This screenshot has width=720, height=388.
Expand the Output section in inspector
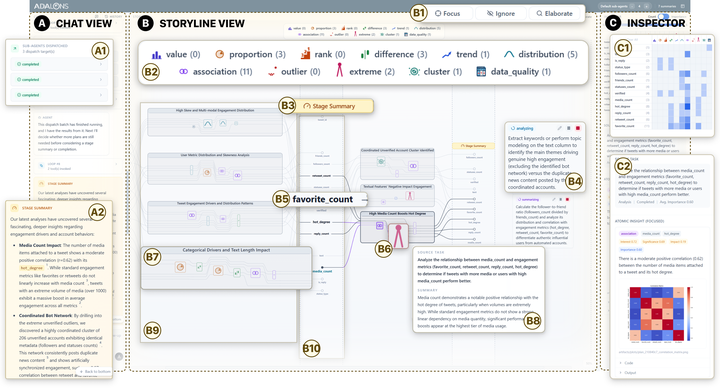(630, 372)
